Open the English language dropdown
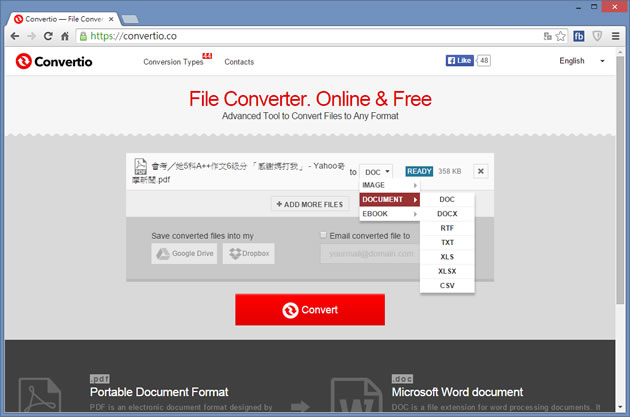 [x=582, y=61]
